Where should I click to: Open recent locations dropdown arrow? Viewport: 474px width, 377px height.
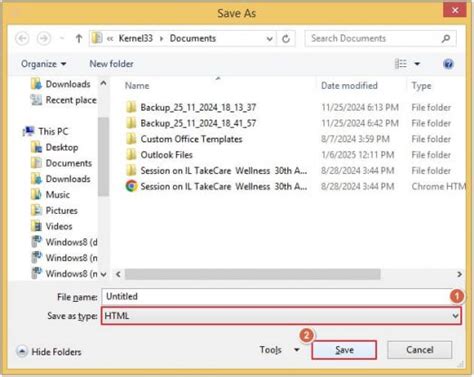tap(62, 39)
